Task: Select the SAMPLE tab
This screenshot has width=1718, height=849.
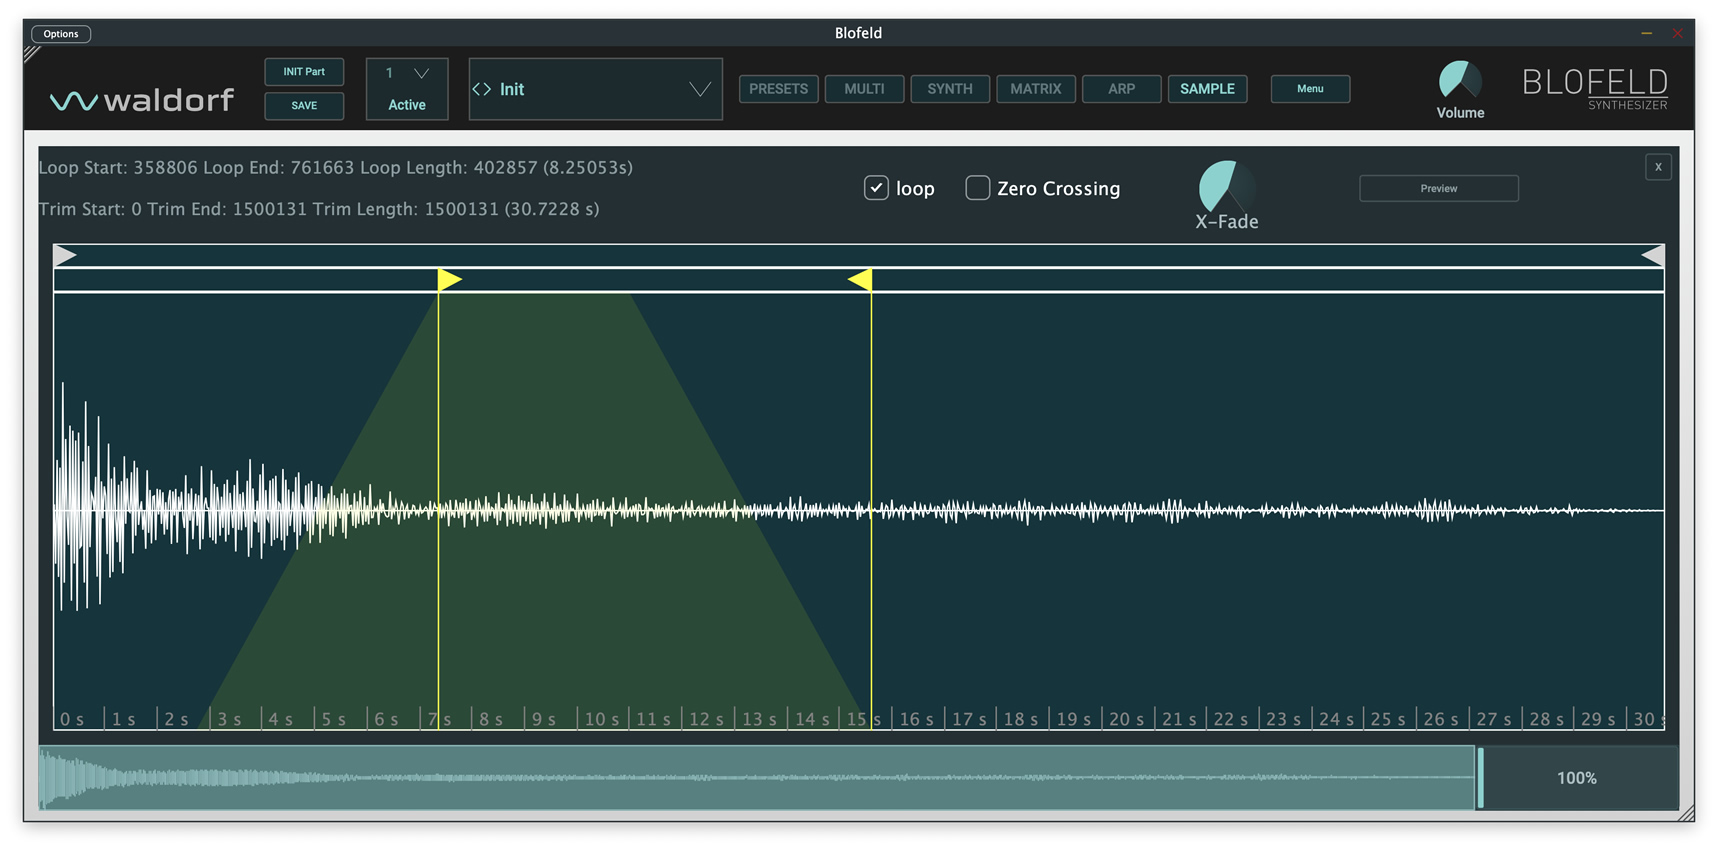Action: 1207,89
